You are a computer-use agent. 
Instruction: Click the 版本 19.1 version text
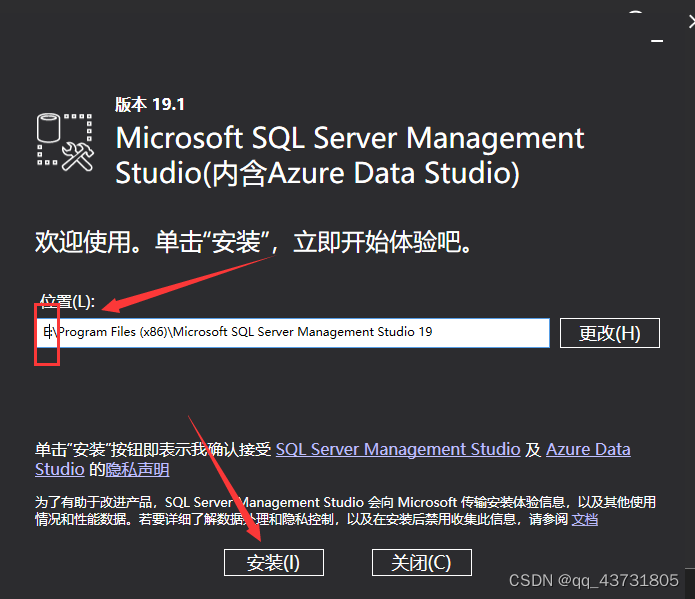pyautogui.click(x=149, y=104)
